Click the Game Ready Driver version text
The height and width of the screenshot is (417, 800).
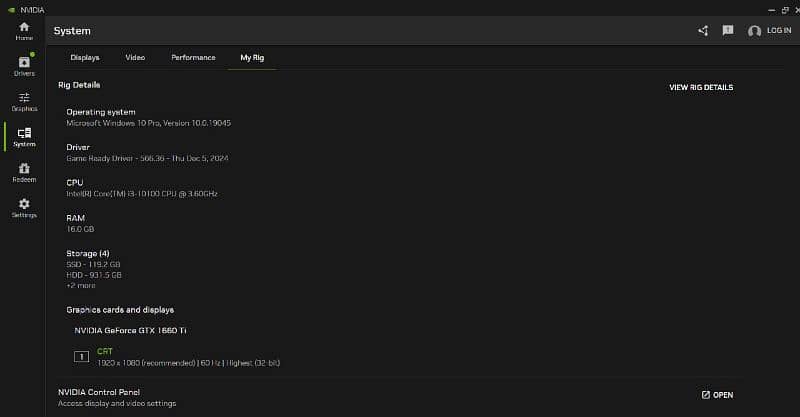[147, 158]
